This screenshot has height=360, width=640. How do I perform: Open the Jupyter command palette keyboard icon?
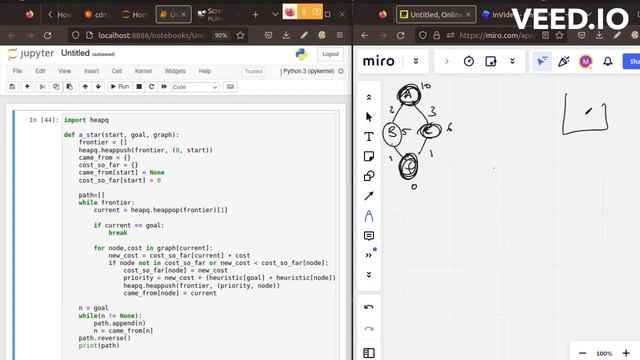point(230,87)
